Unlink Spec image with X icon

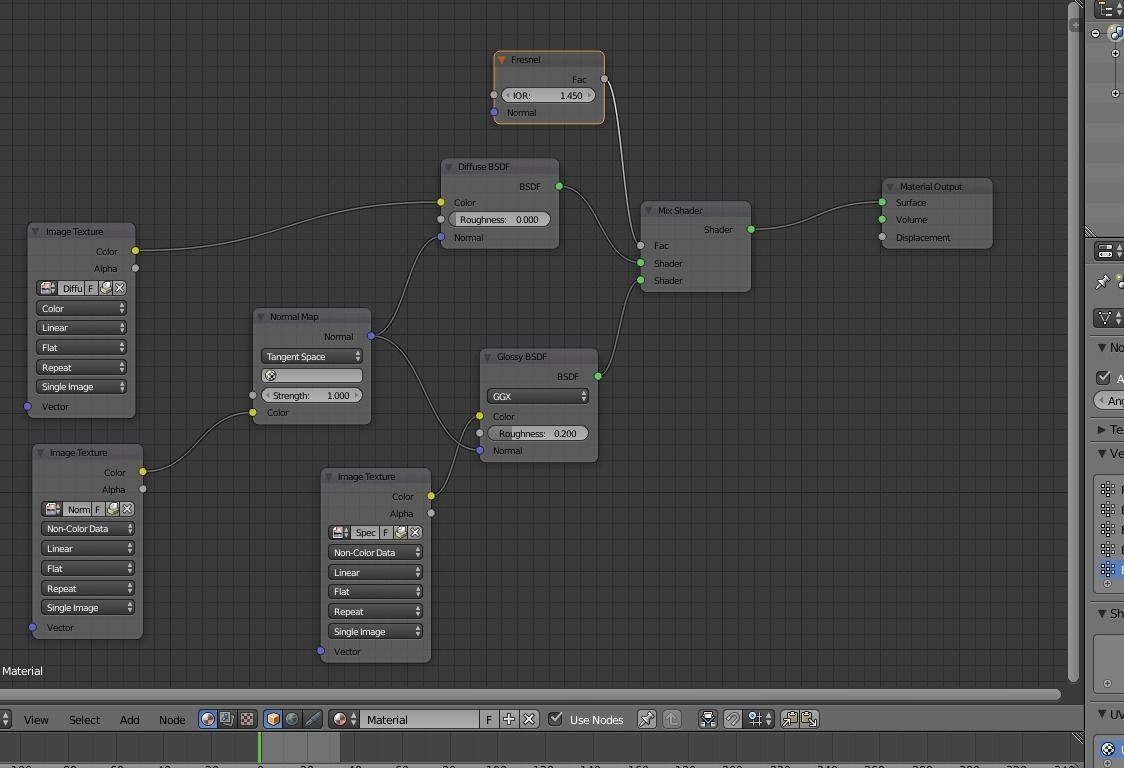tap(415, 533)
